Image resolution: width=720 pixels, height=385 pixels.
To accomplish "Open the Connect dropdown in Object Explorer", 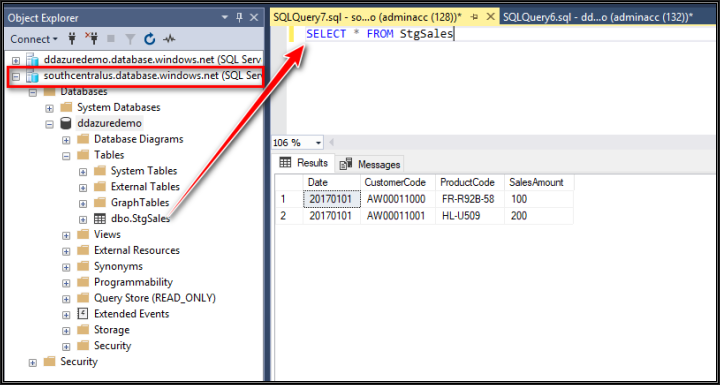I will click(34, 40).
